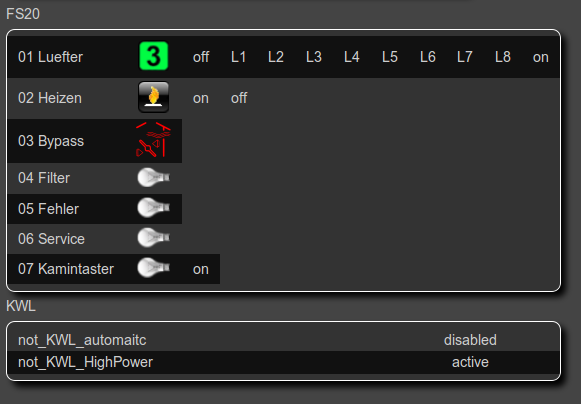Turn Kamintaster on
The image size is (581, 404).
[200, 269]
